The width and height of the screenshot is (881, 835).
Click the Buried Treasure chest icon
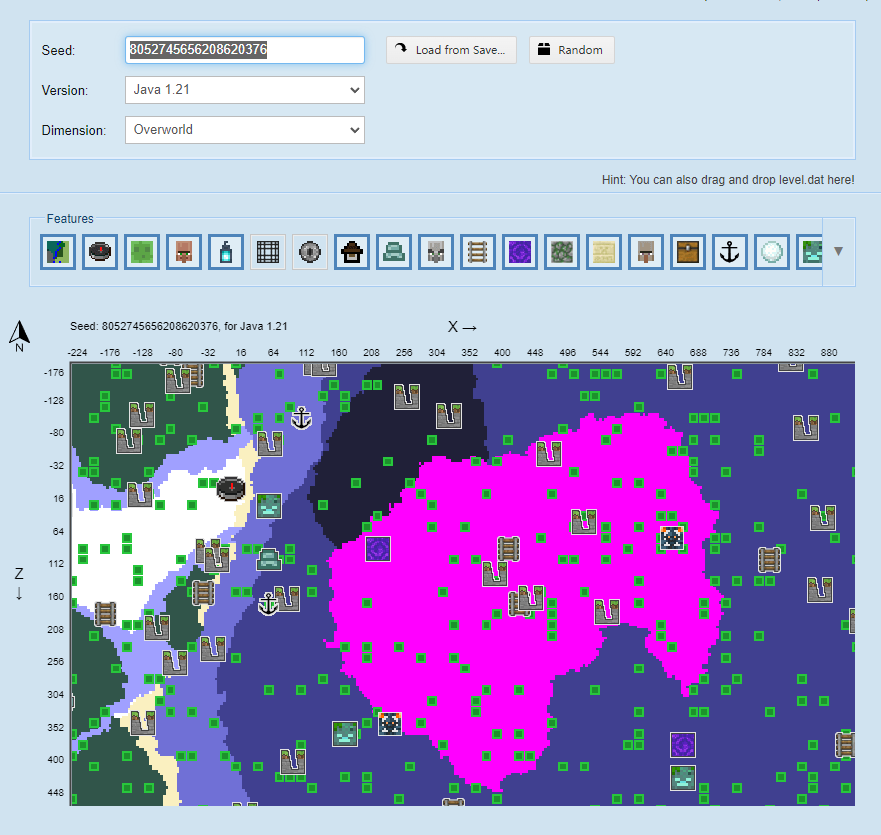[688, 252]
